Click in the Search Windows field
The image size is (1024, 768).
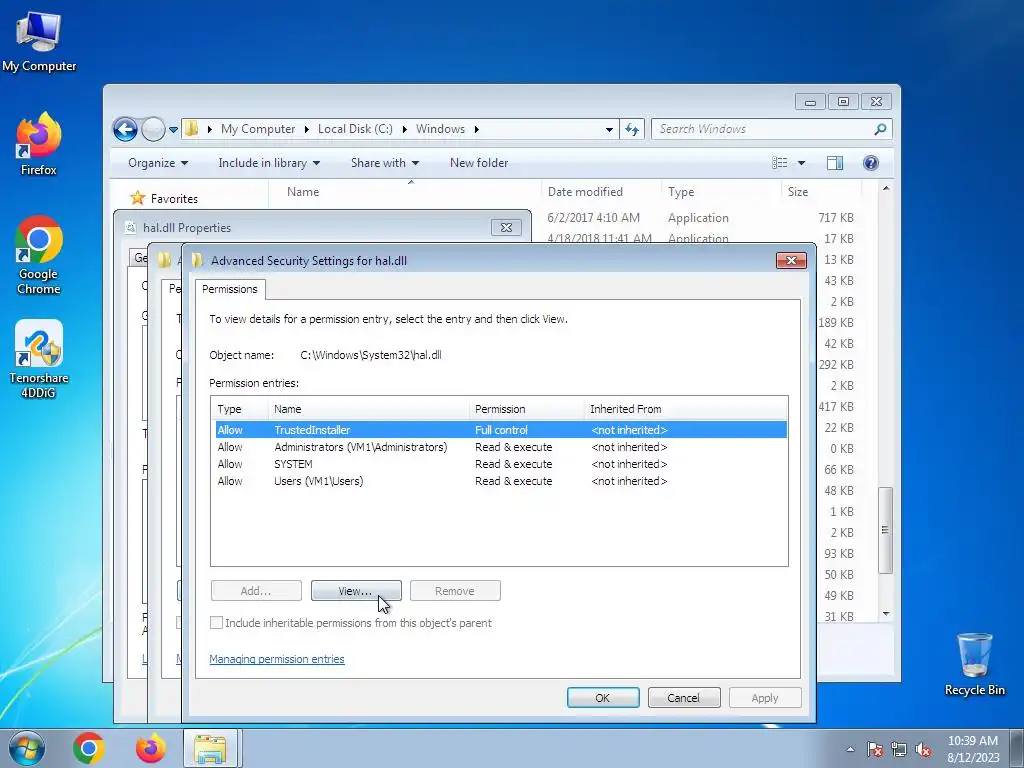pyautogui.click(x=763, y=129)
